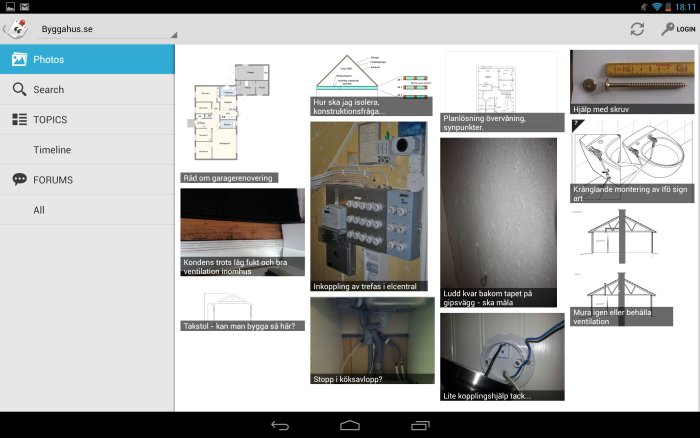Viewport: 700px width, 438px height.
Task: Tap the 18:11 clock
Action: coord(685,7)
